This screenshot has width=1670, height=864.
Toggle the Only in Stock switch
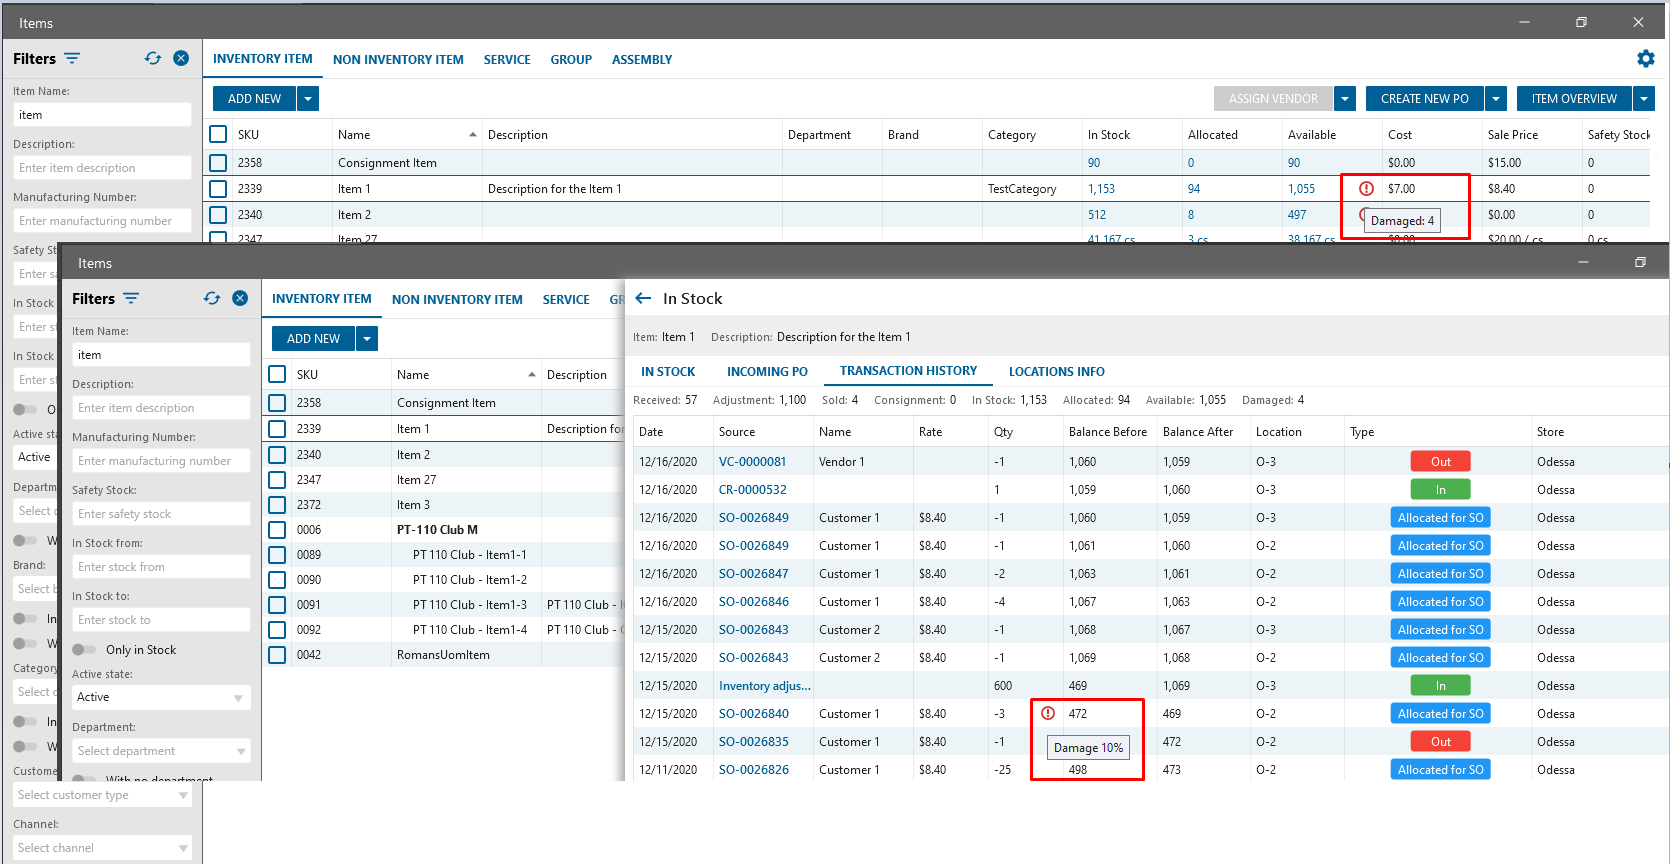tap(84, 650)
